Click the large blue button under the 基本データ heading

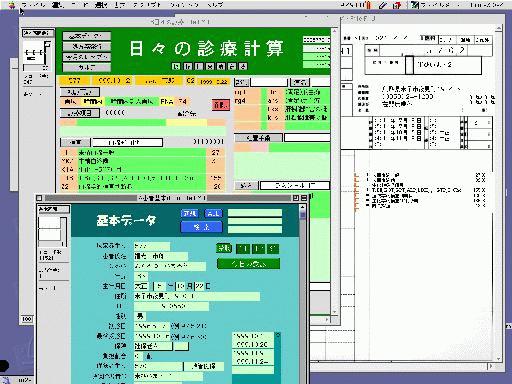(201, 227)
